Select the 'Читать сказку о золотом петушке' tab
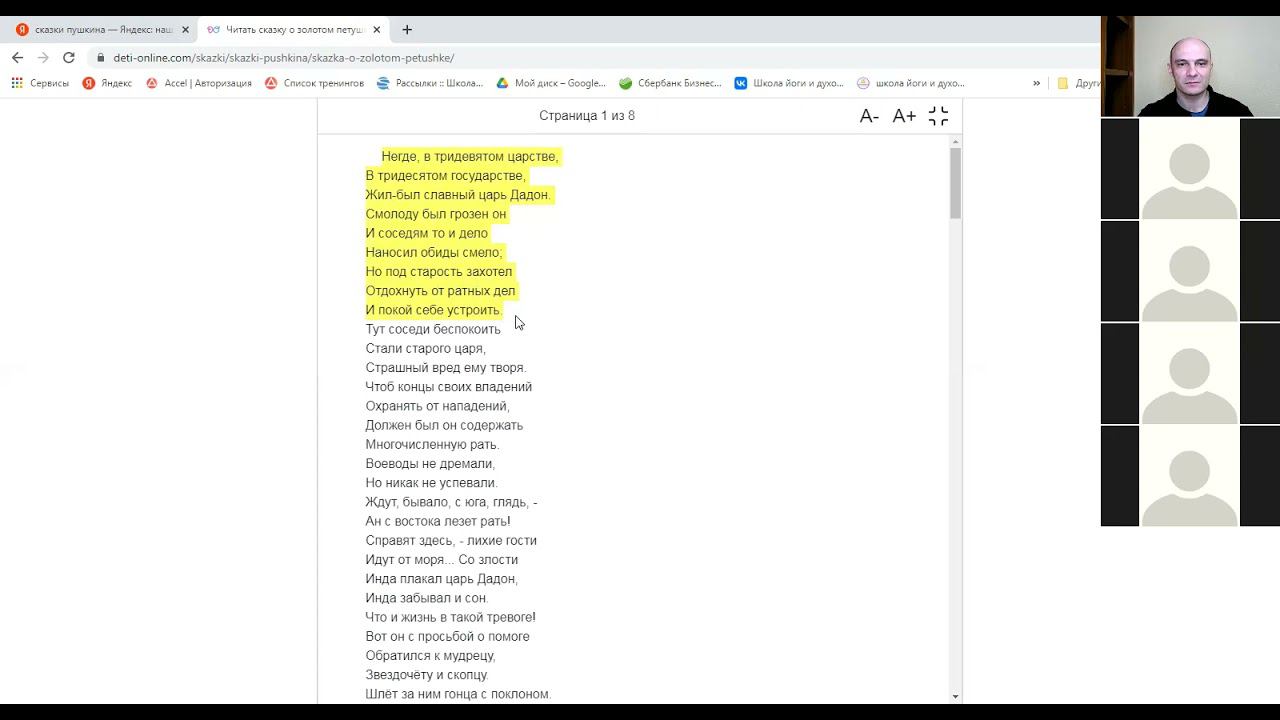 pos(294,30)
